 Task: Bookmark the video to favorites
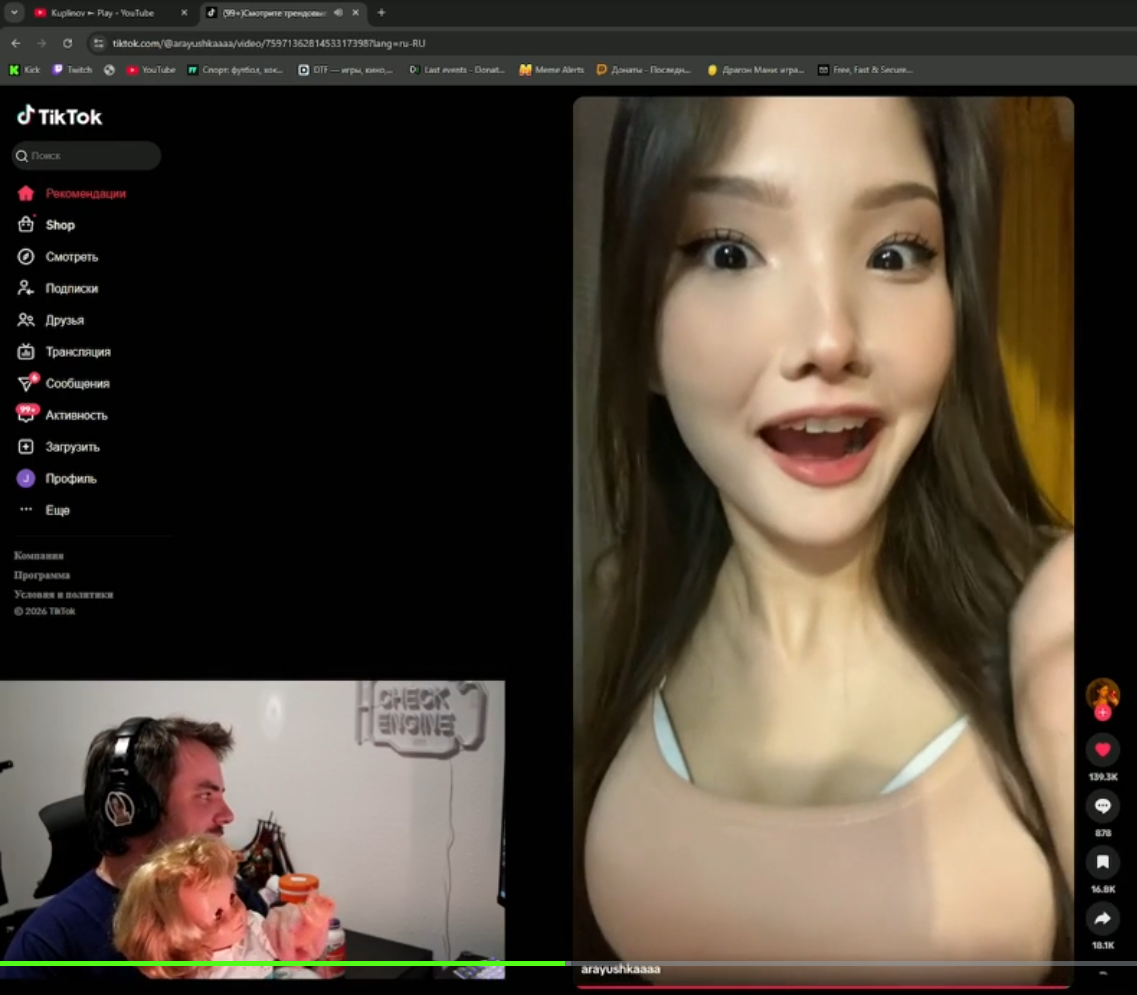pyautogui.click(x=1102, y=862)
